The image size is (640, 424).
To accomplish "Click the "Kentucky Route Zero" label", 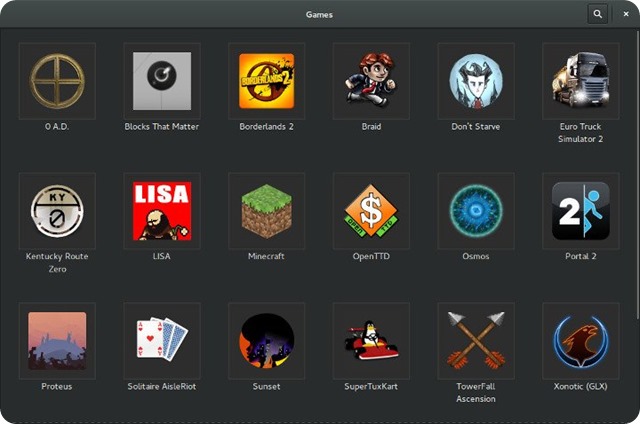I will coord(57,262).
